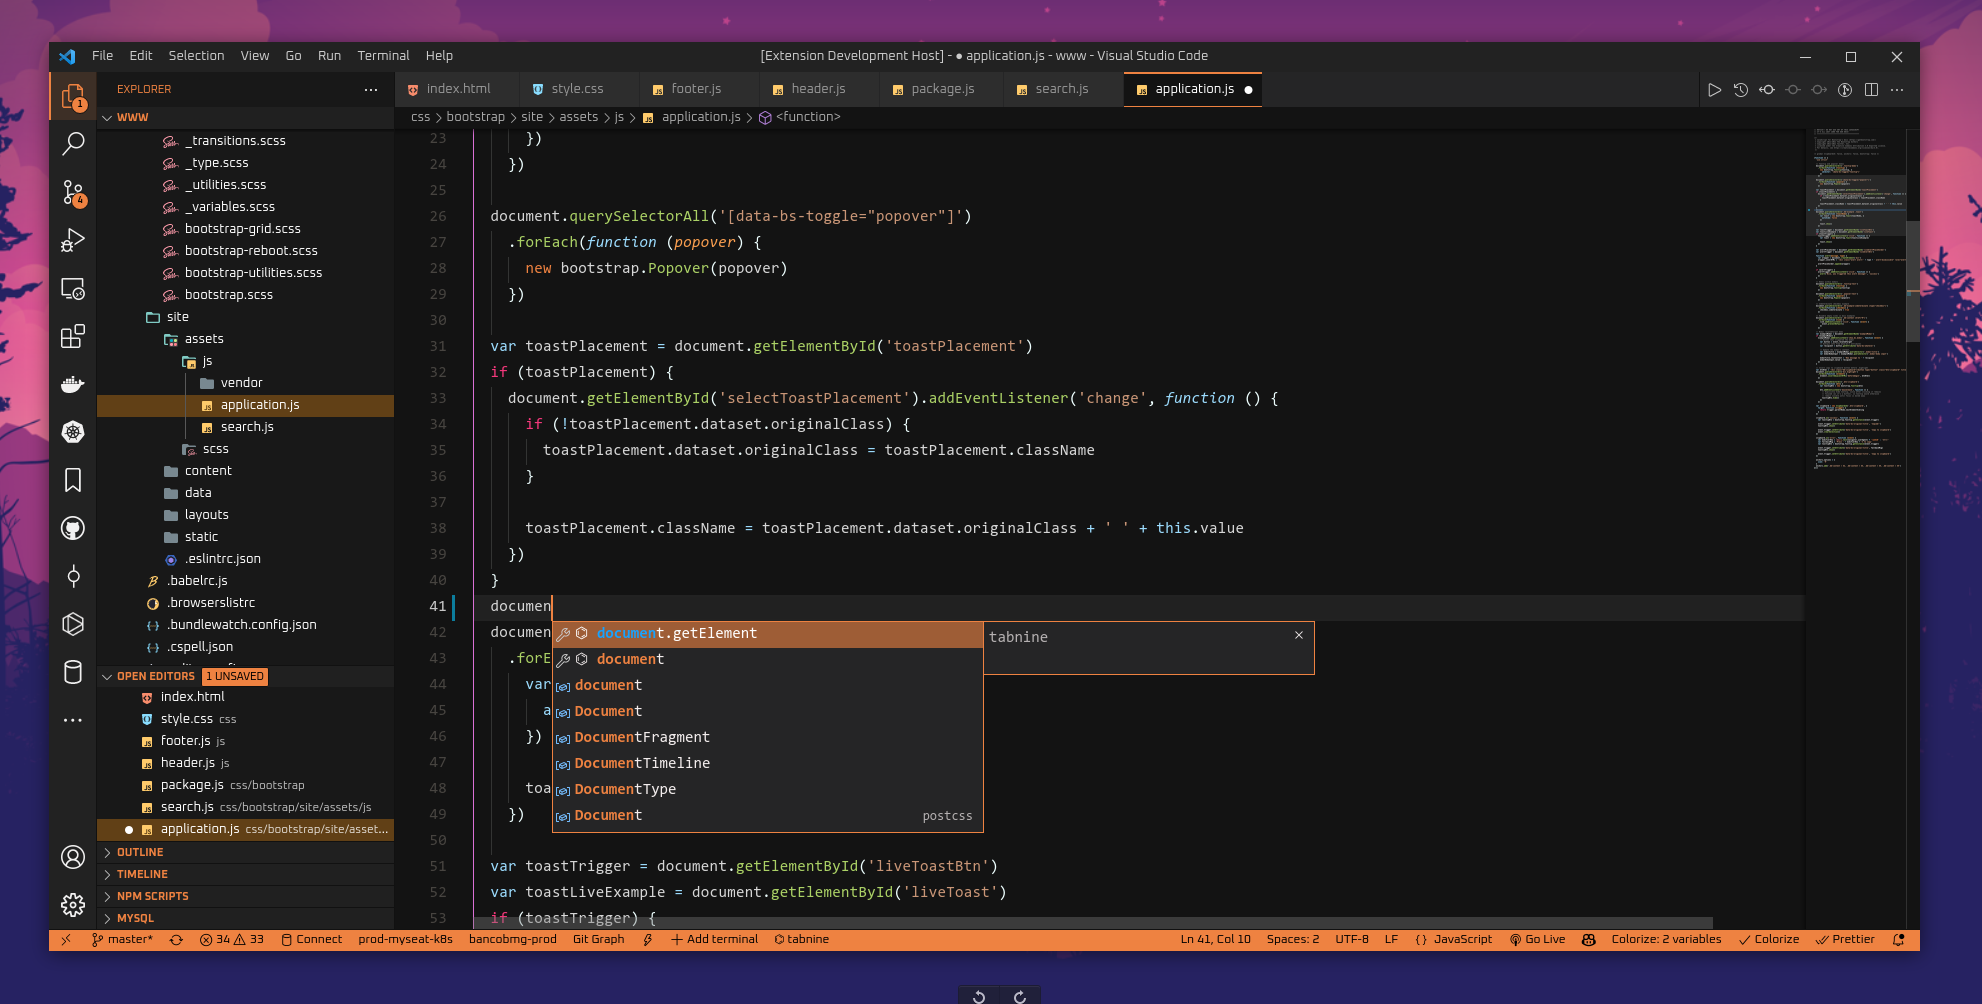The width and height of the screenshot is (1982, 1004).
Task: Click the Run Code play icon
Action: (1714, 90)
